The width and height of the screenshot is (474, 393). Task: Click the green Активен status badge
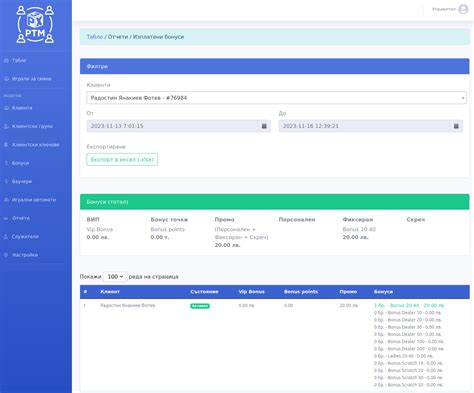pos(200,306)
